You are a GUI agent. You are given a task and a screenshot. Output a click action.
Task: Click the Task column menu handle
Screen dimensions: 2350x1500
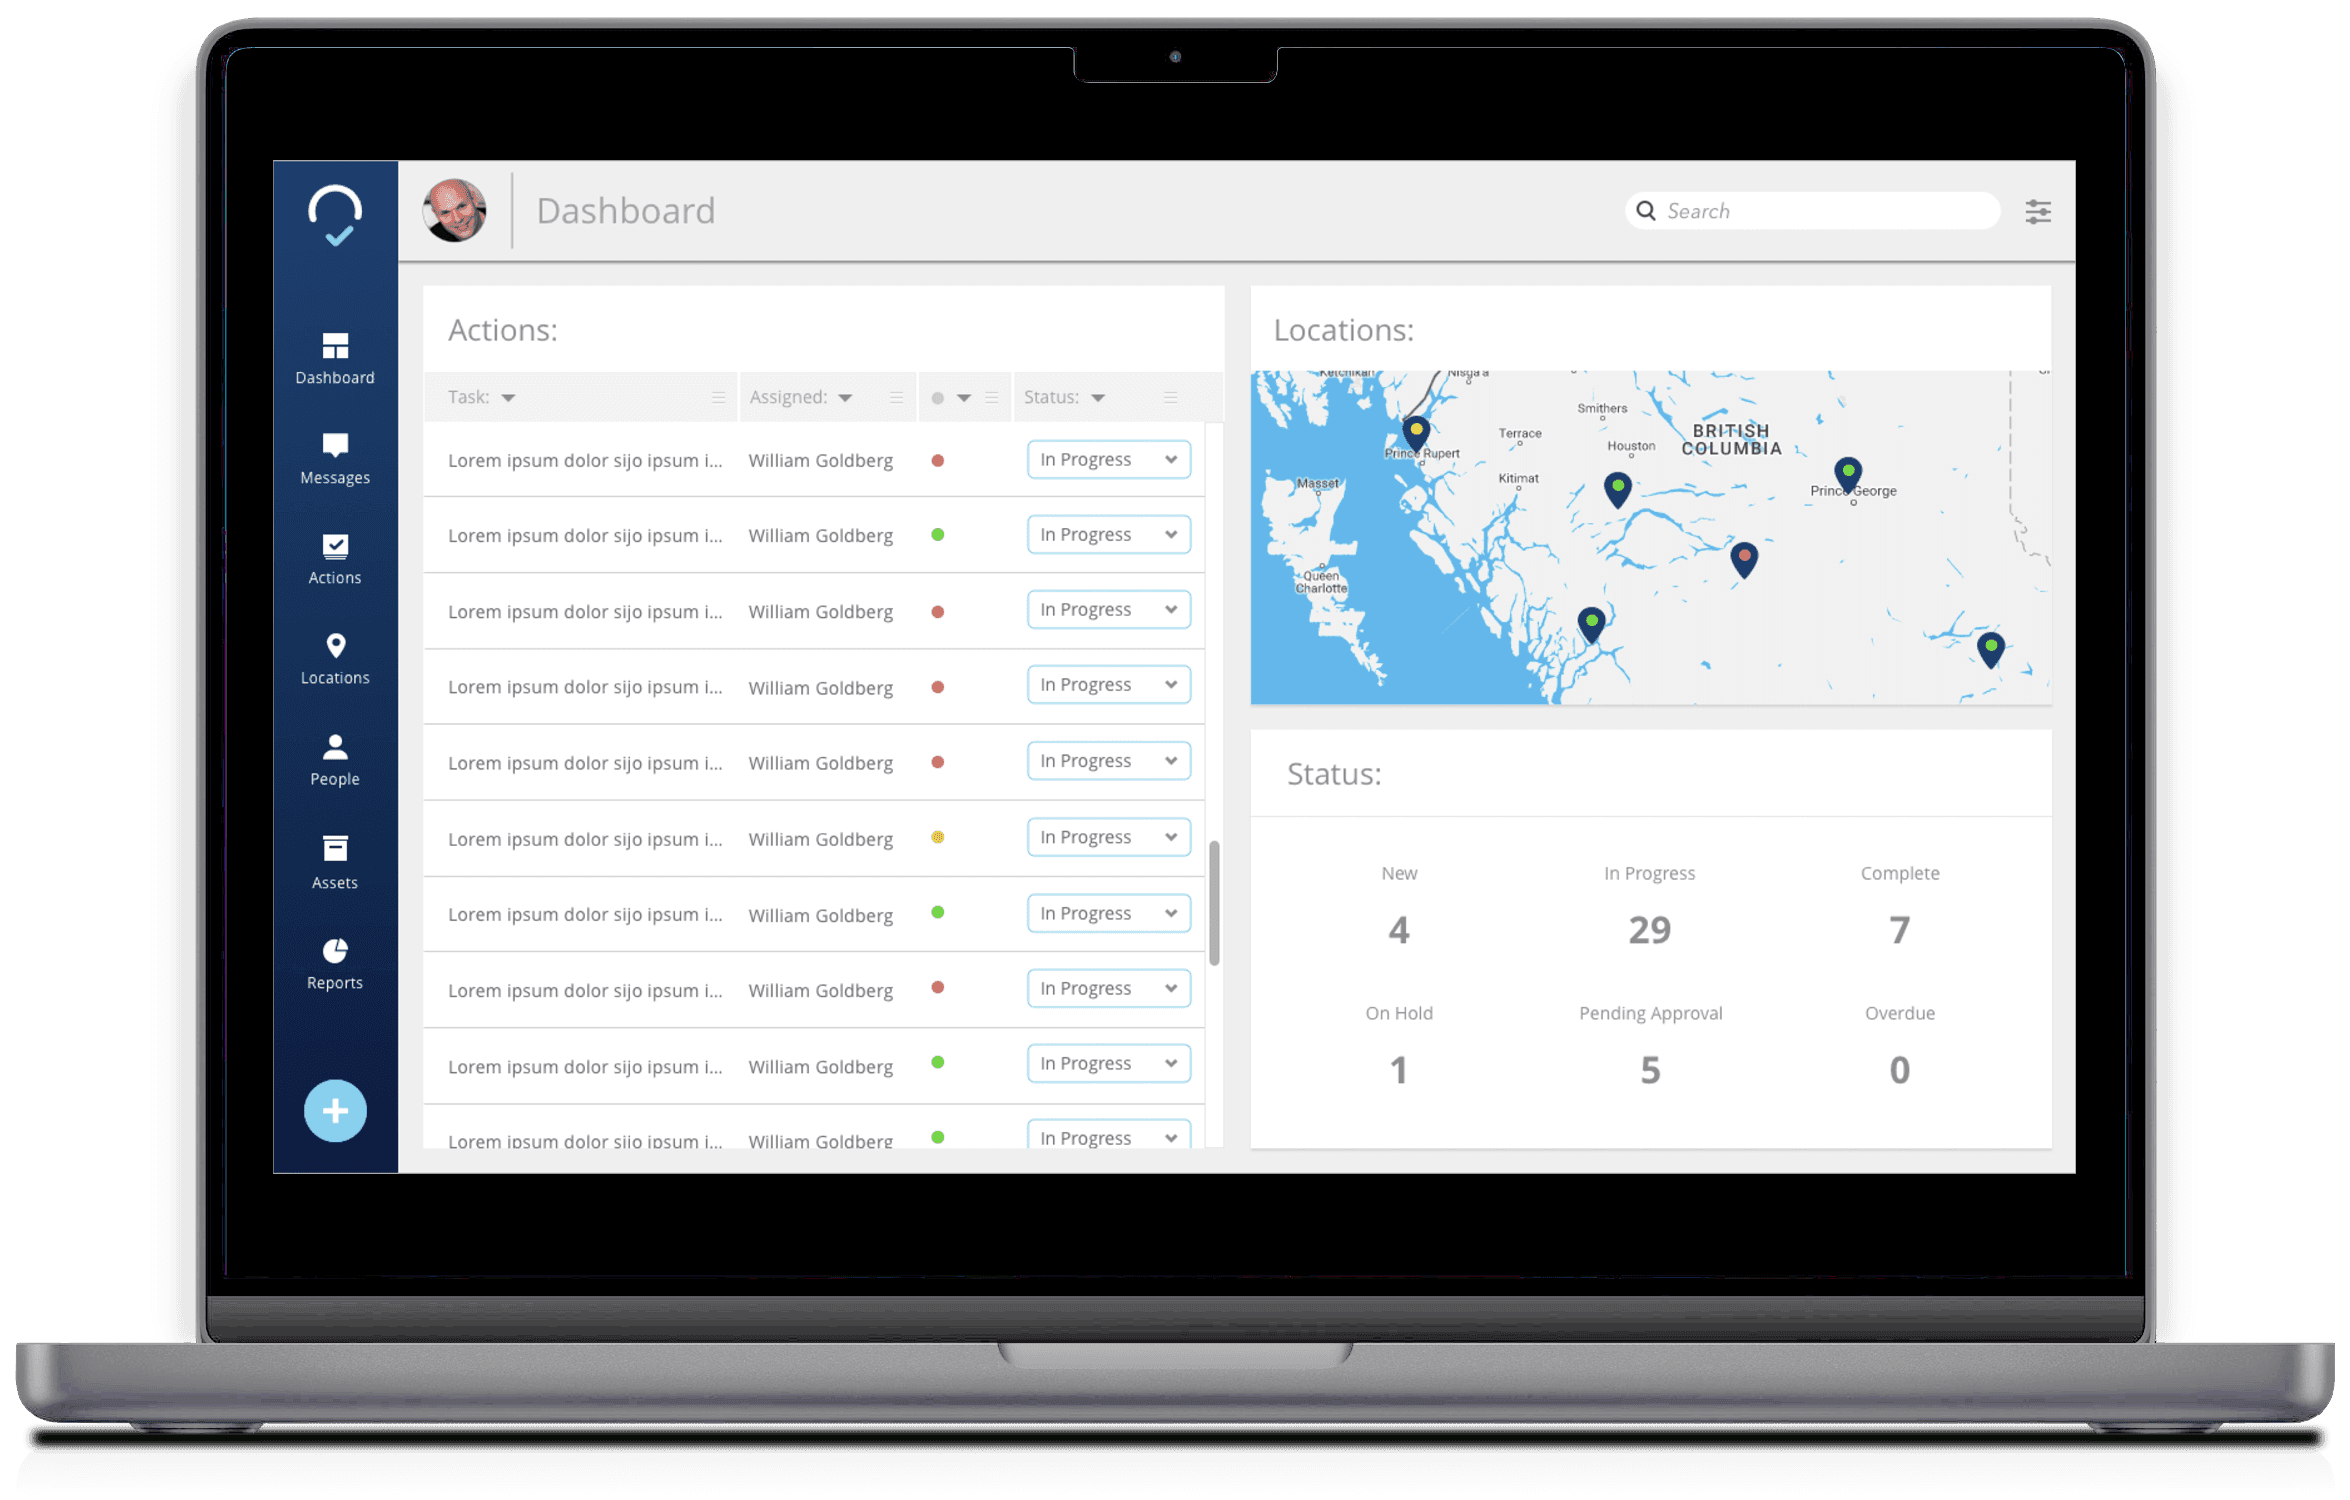[718, 398]
